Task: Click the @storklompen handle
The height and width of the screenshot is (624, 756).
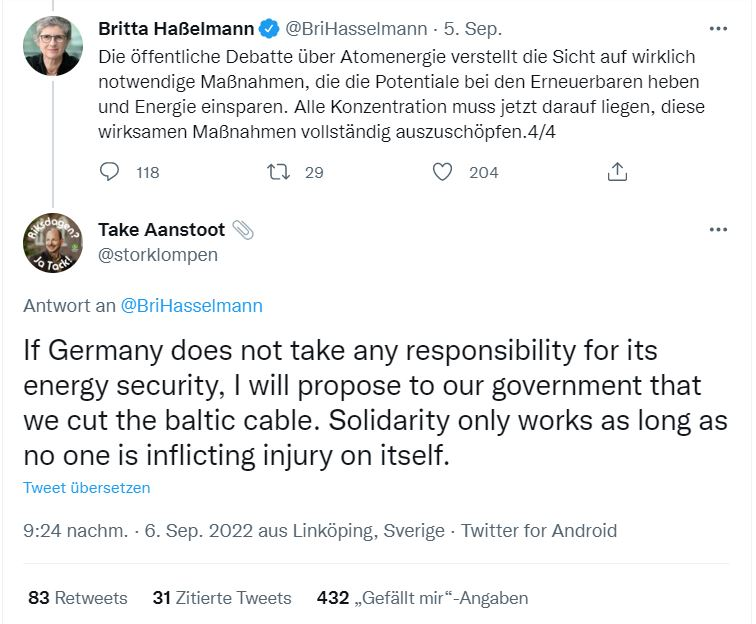Action: click(157, 255)
